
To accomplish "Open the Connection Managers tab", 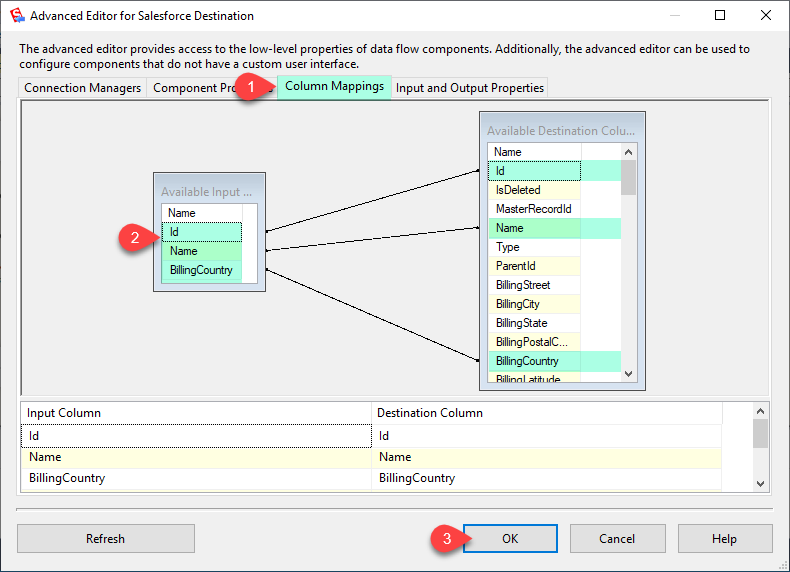I will point(82,88).
